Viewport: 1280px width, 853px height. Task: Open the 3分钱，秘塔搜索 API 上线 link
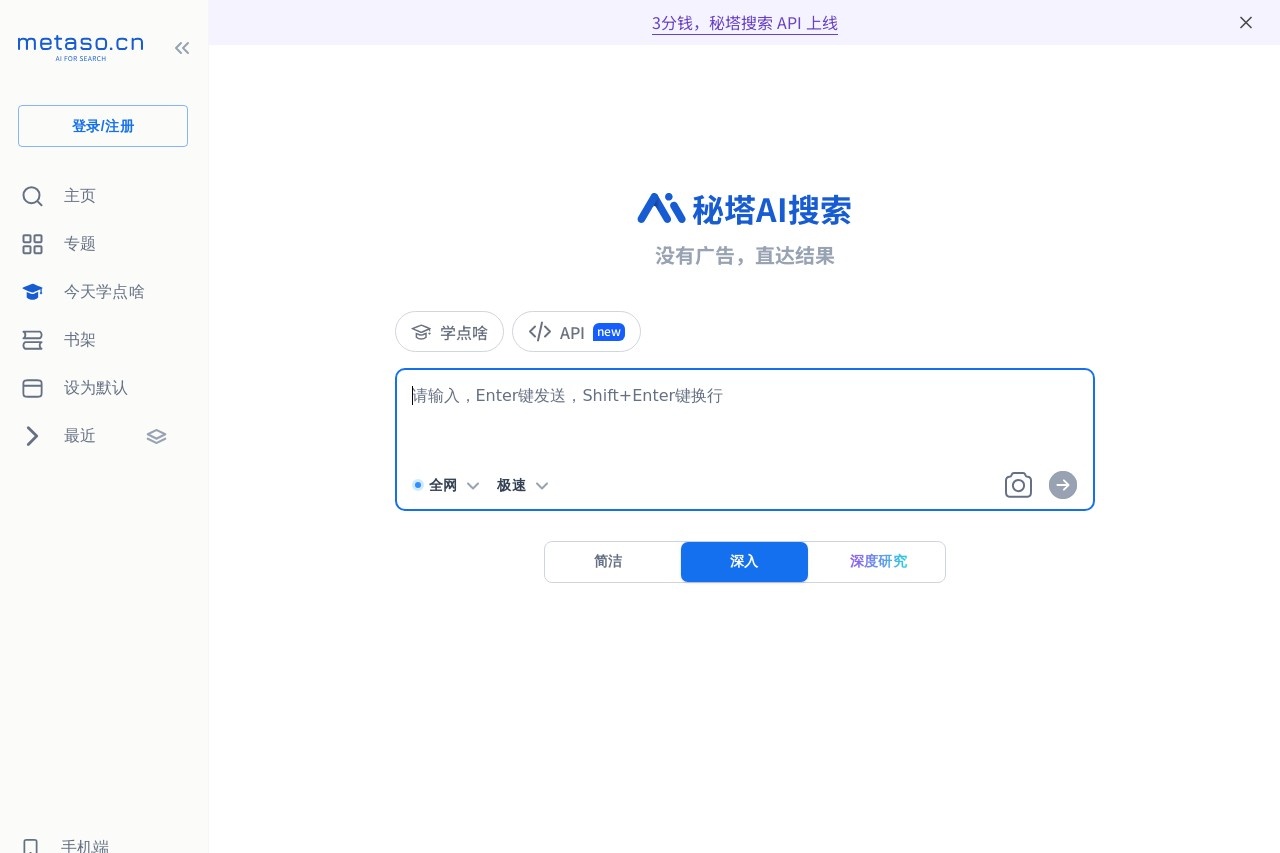pyautogui.click(x=745, y=23)
